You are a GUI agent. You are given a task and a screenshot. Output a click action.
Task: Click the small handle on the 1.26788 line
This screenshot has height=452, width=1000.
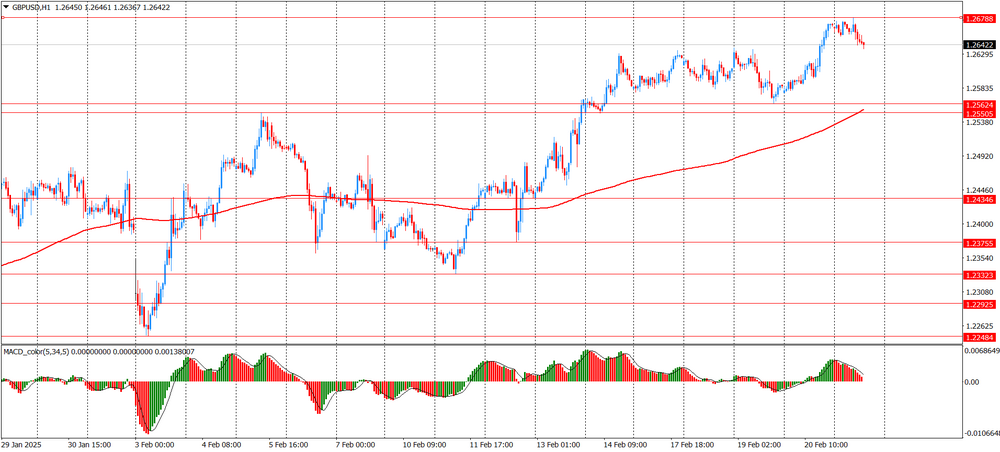(x=3, y=19)
